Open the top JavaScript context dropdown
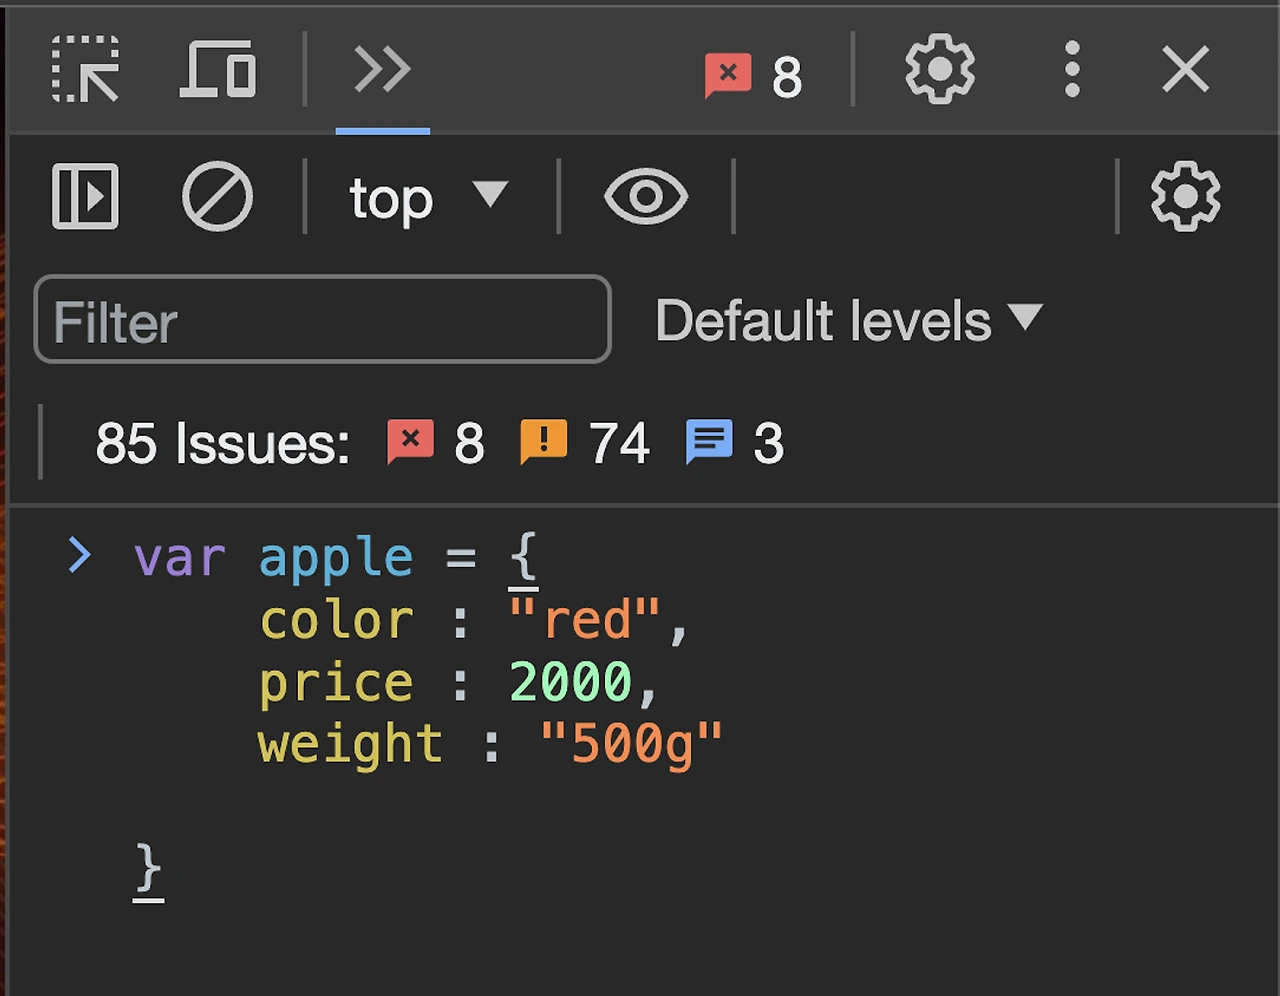Image resolution: width=1280 pixels, height=996 pixels. point(428,197)
